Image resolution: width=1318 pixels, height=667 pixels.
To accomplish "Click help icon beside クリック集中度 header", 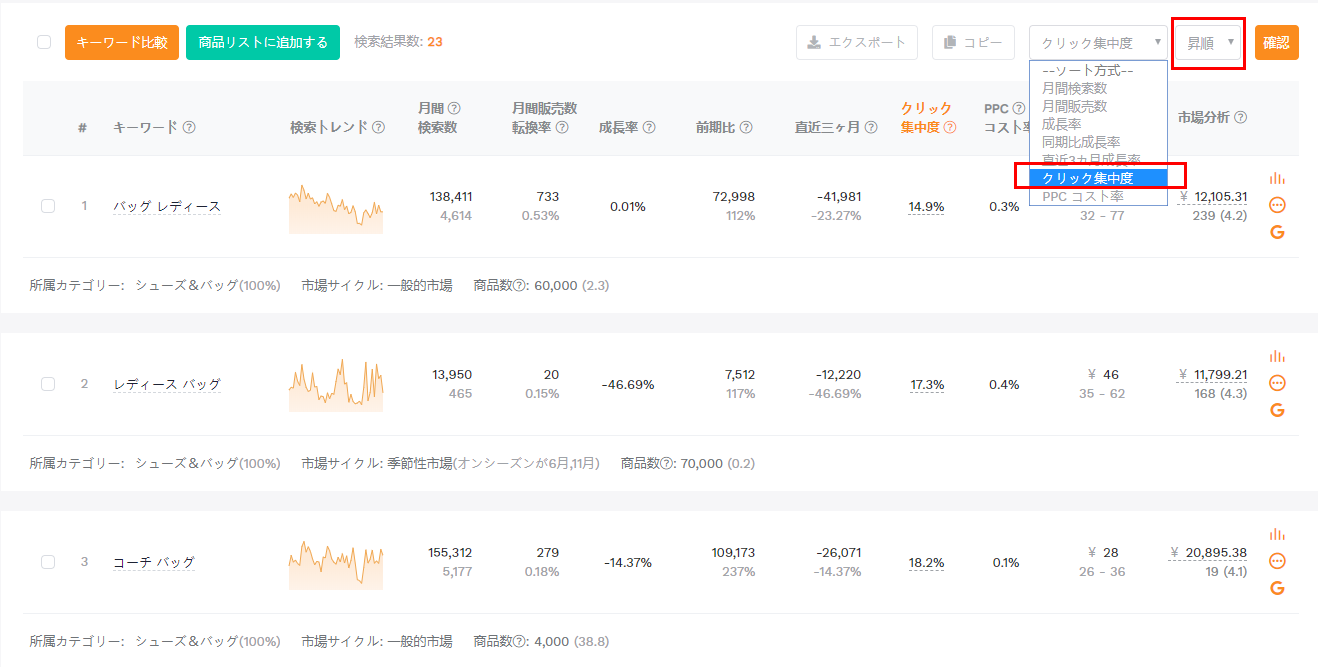I will 950,127.
